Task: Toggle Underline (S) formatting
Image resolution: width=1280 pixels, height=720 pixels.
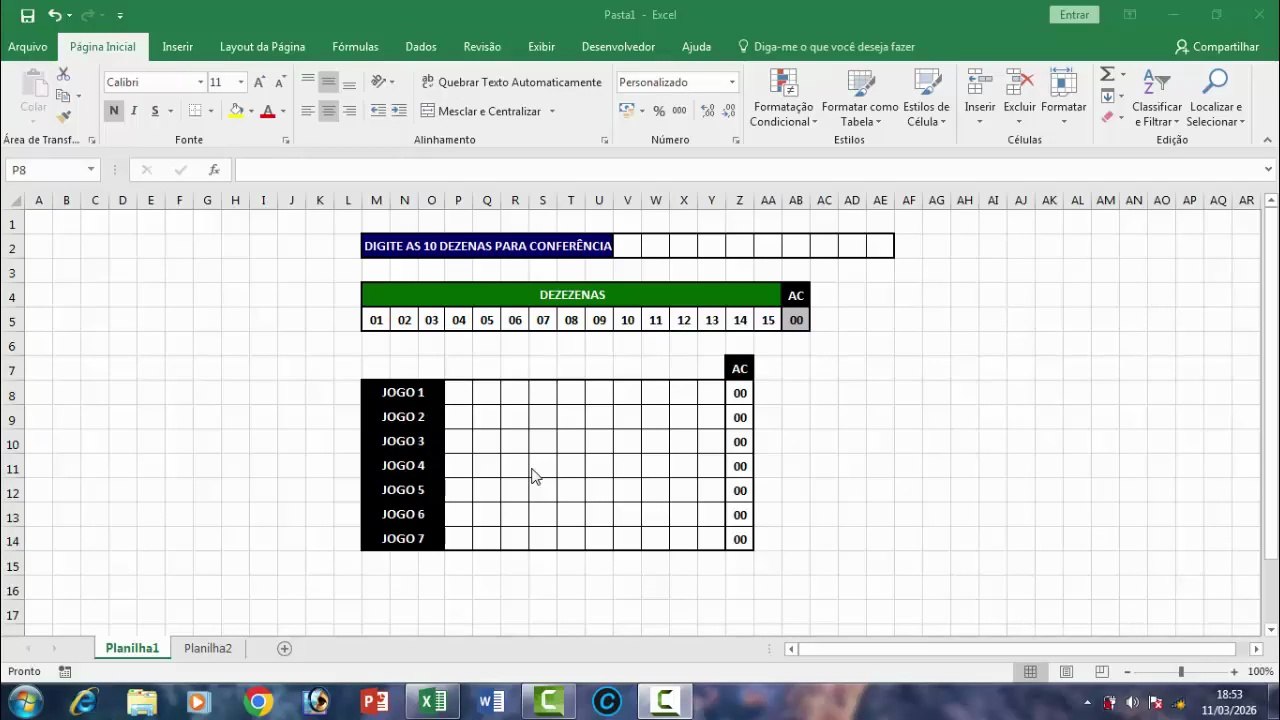Action: [x=154, y=111]
